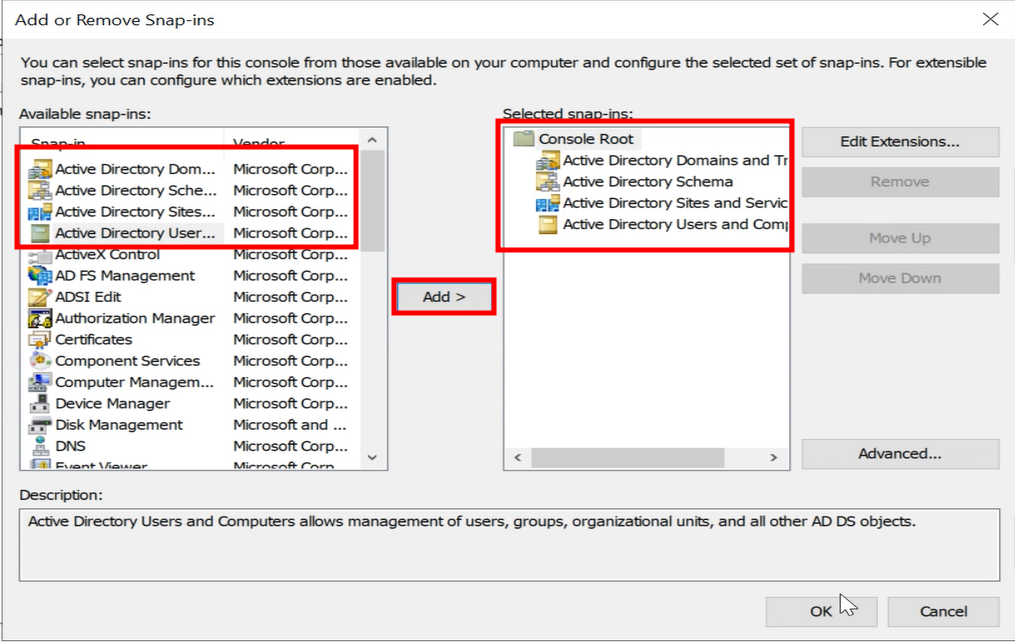The width and height of the screenshot is (1015, 642).
Task: Close the Add or Remove Snap-ins window
Action: pos(990,19)
